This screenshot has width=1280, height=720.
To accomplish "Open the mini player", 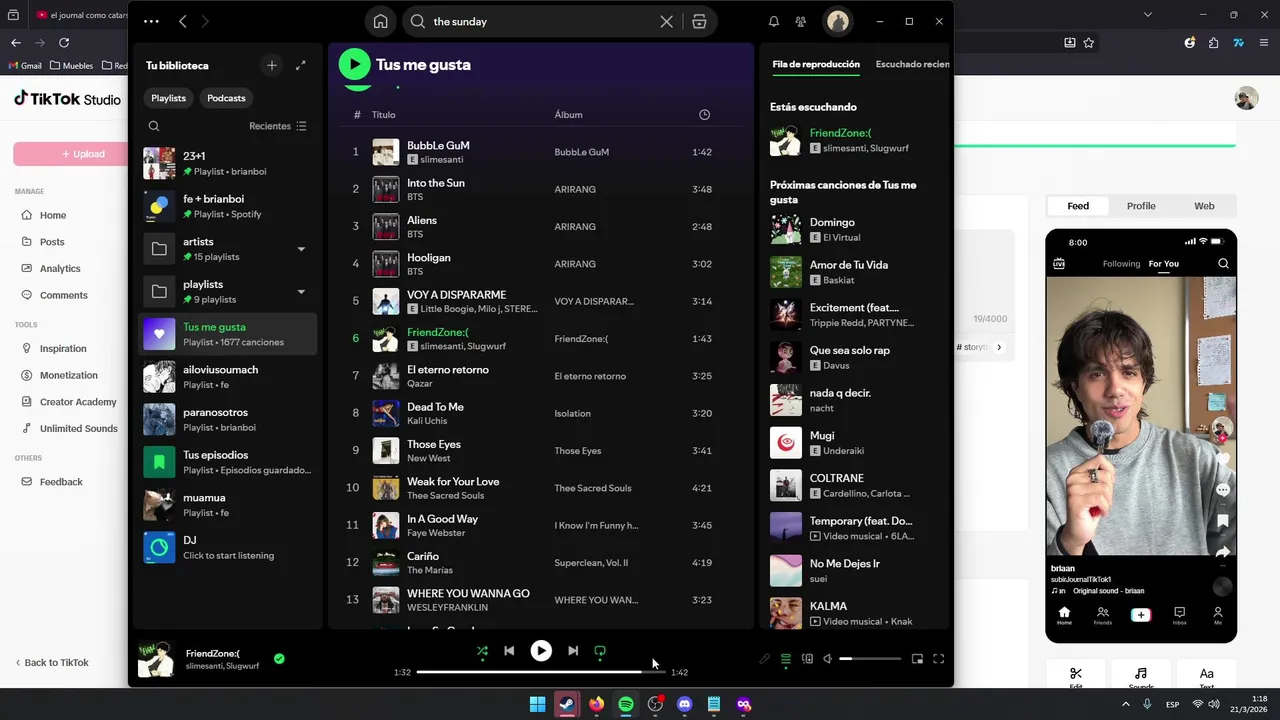I will (917, 659).
